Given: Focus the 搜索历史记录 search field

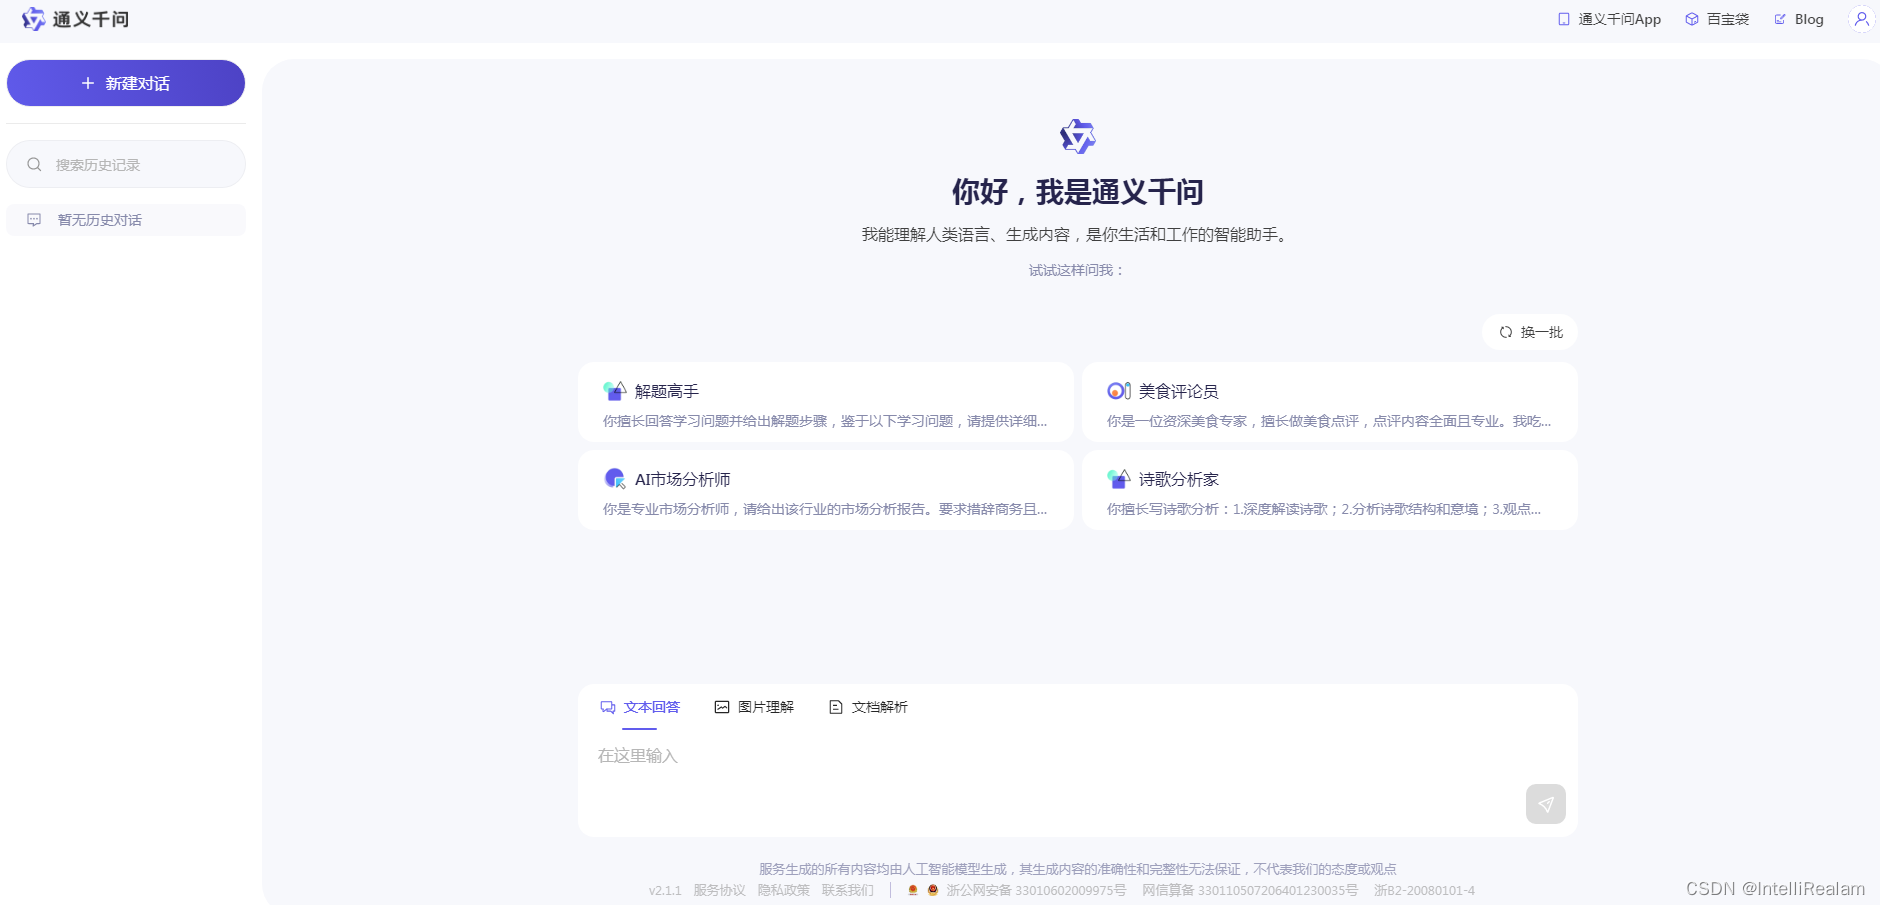Looking at the screenshot, I should (126, 164).
